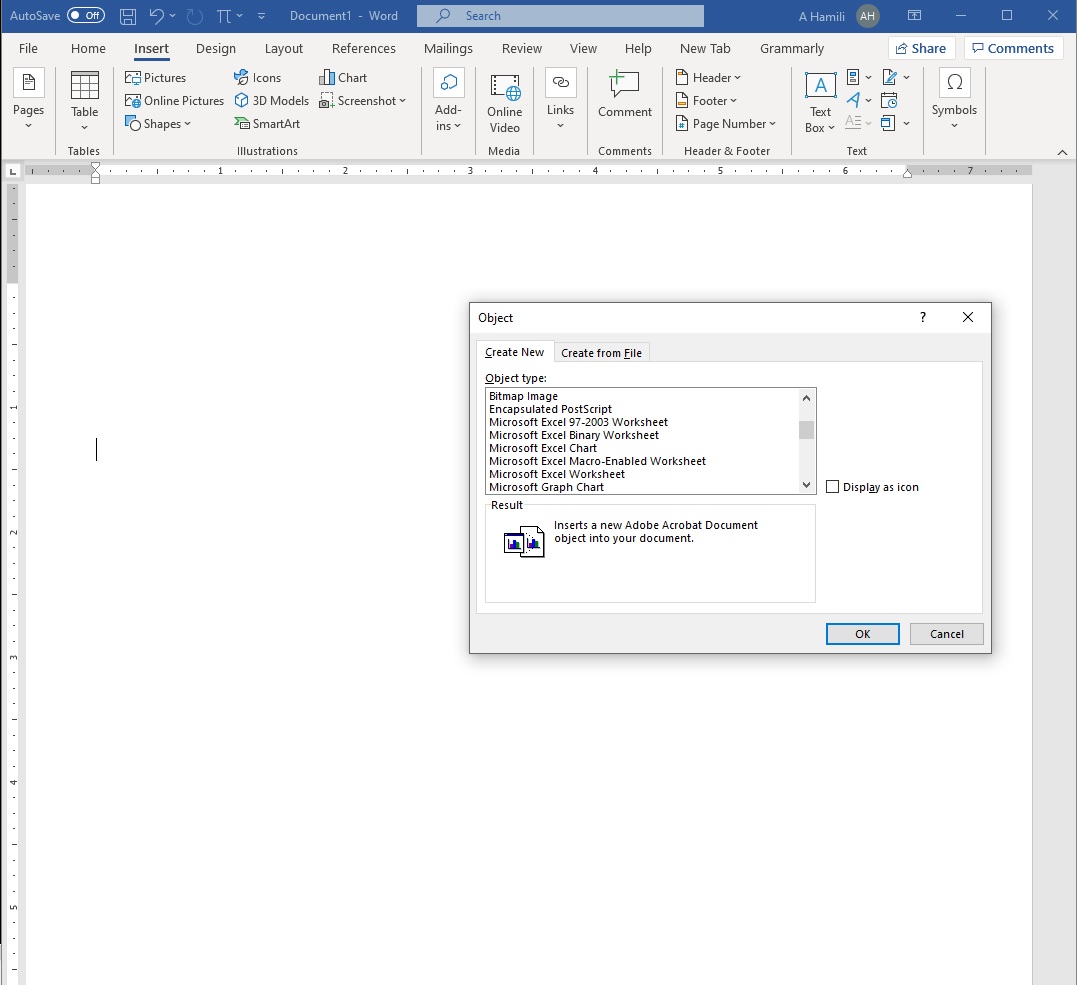This screenshot has width=1077, height=985.
Task: Customize Quick Access Toolbar dropdown
Action: [262, 16]
